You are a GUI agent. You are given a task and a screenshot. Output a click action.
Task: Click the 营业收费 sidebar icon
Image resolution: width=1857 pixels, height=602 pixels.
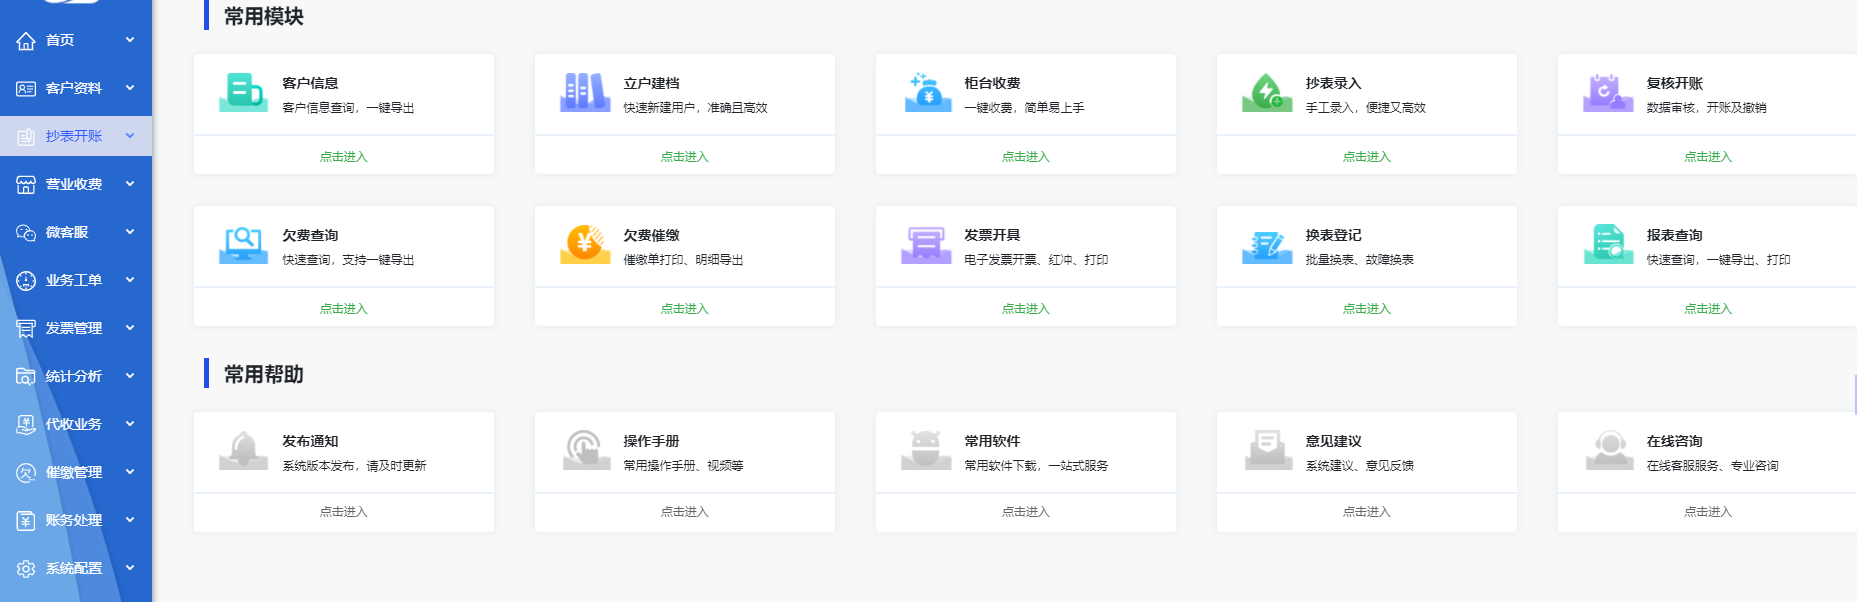(x=26, y=185)
